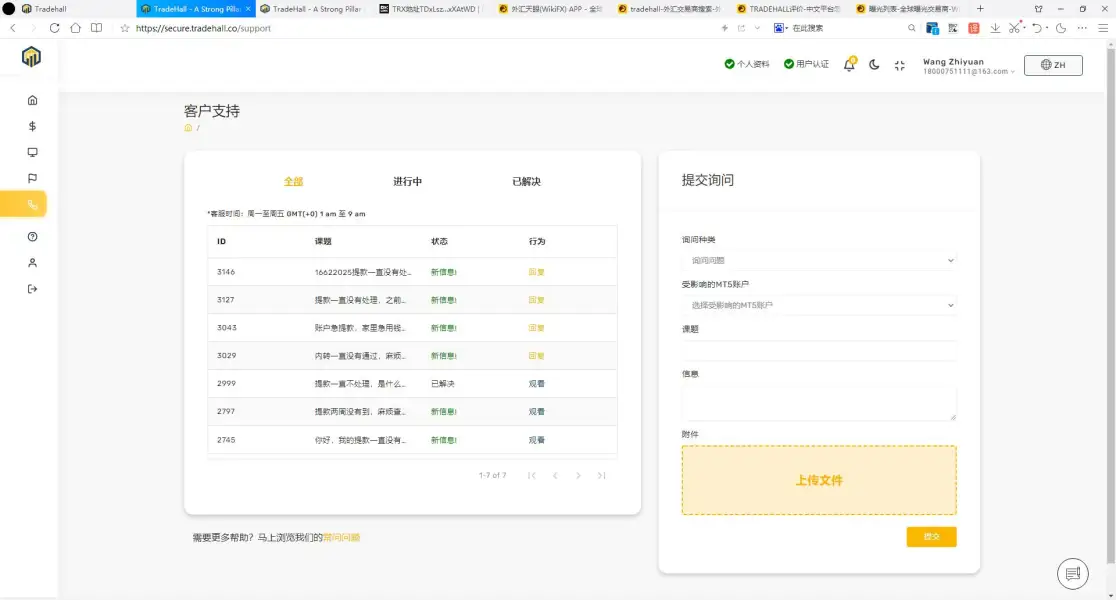The image size is (1116, 600).
Task: Click the Tradehall logo above the sidebar
Action: [x=30, y=59]
